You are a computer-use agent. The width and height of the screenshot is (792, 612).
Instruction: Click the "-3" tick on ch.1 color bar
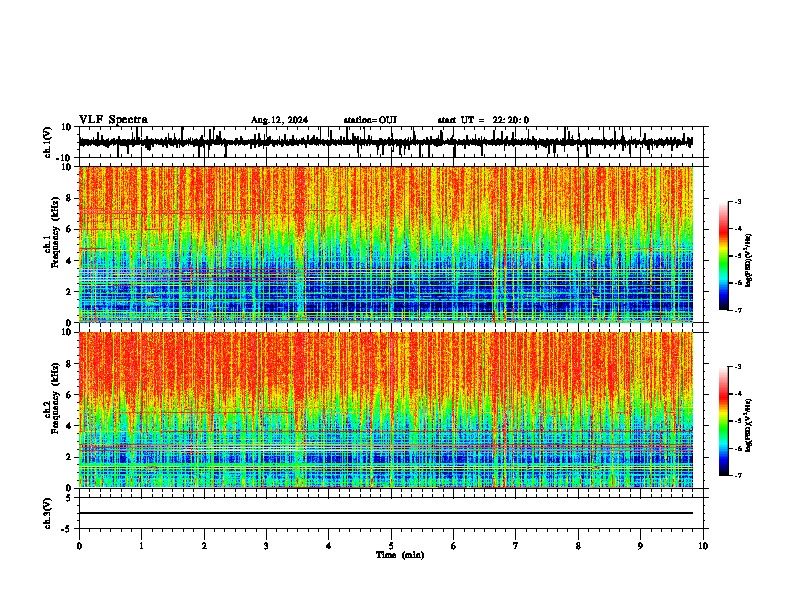click(x=737, y=201)
